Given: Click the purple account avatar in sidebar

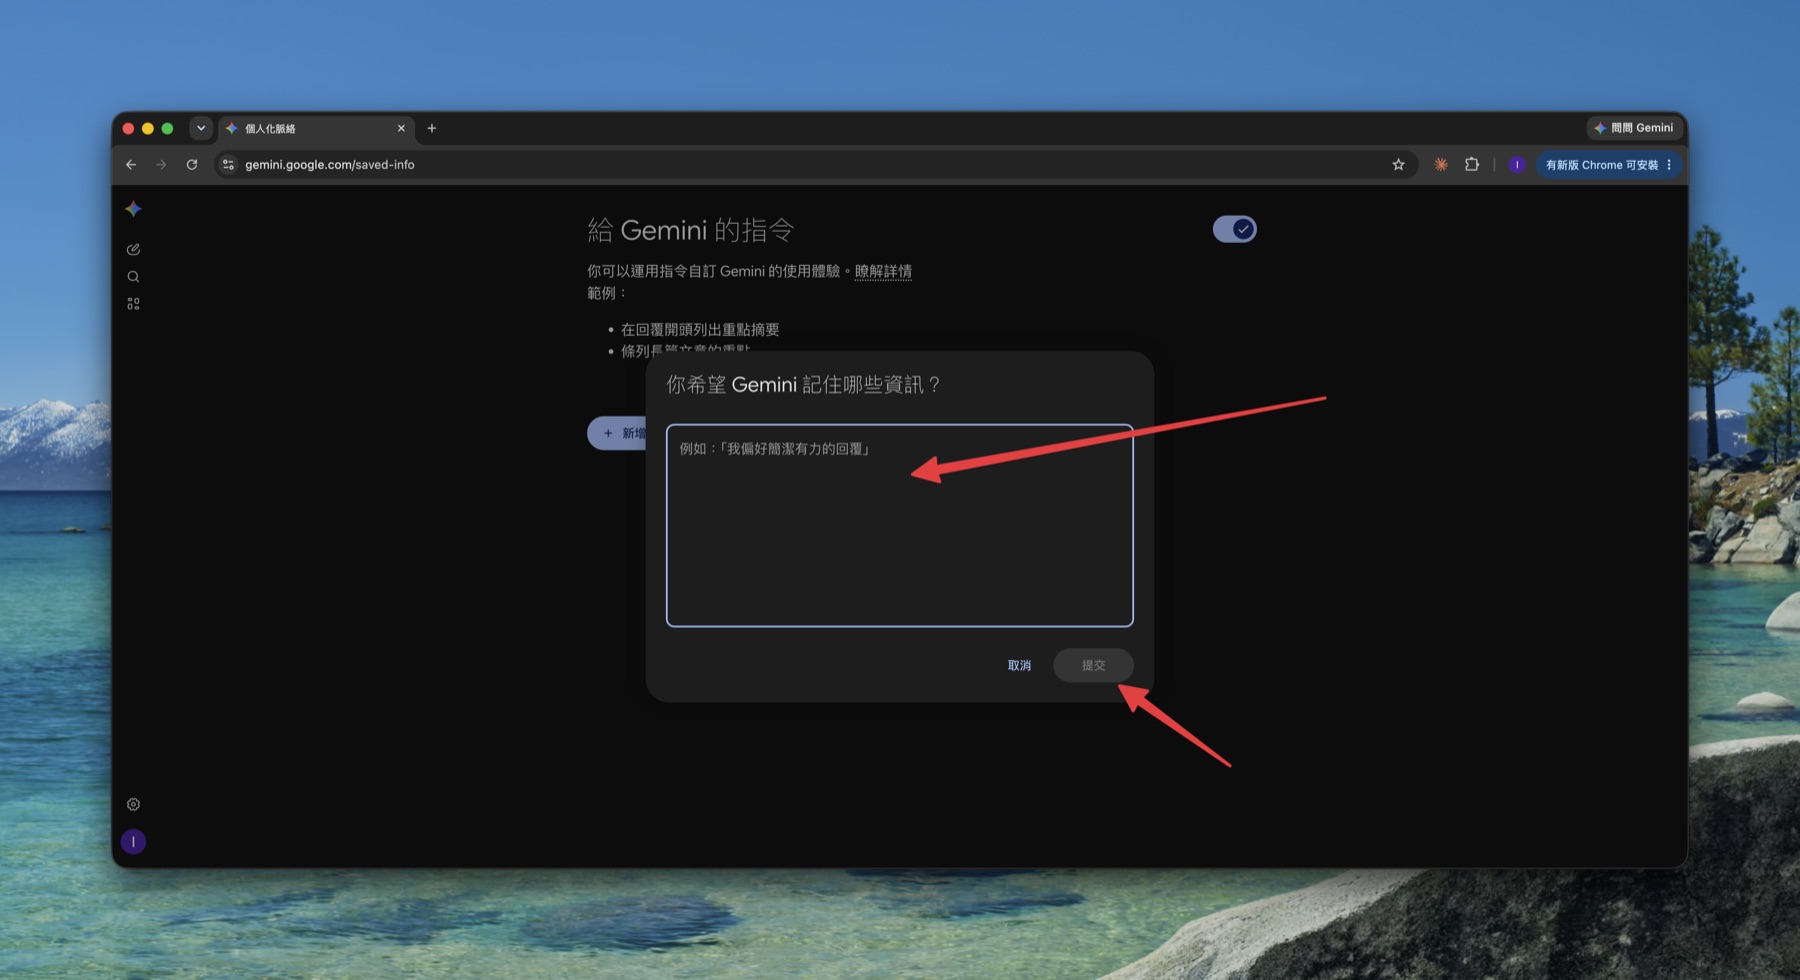Looking at the screenshot, I should pos(133,842).
